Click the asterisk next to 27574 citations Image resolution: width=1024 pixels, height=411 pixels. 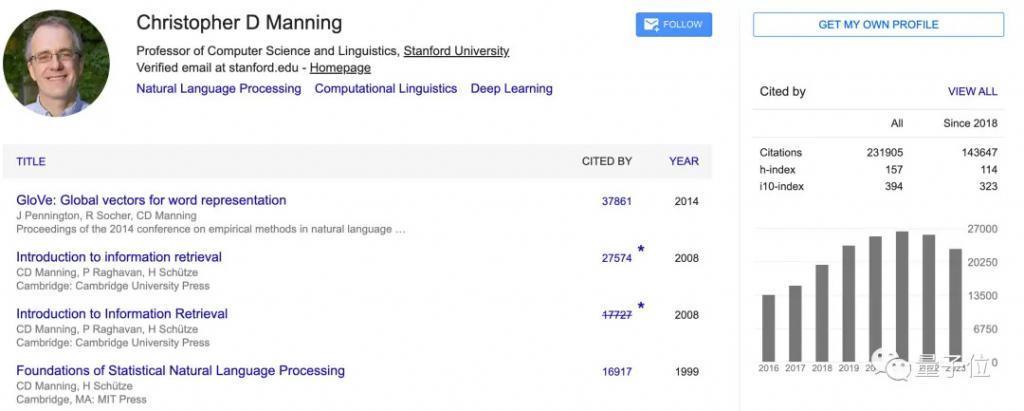[641, 249]
